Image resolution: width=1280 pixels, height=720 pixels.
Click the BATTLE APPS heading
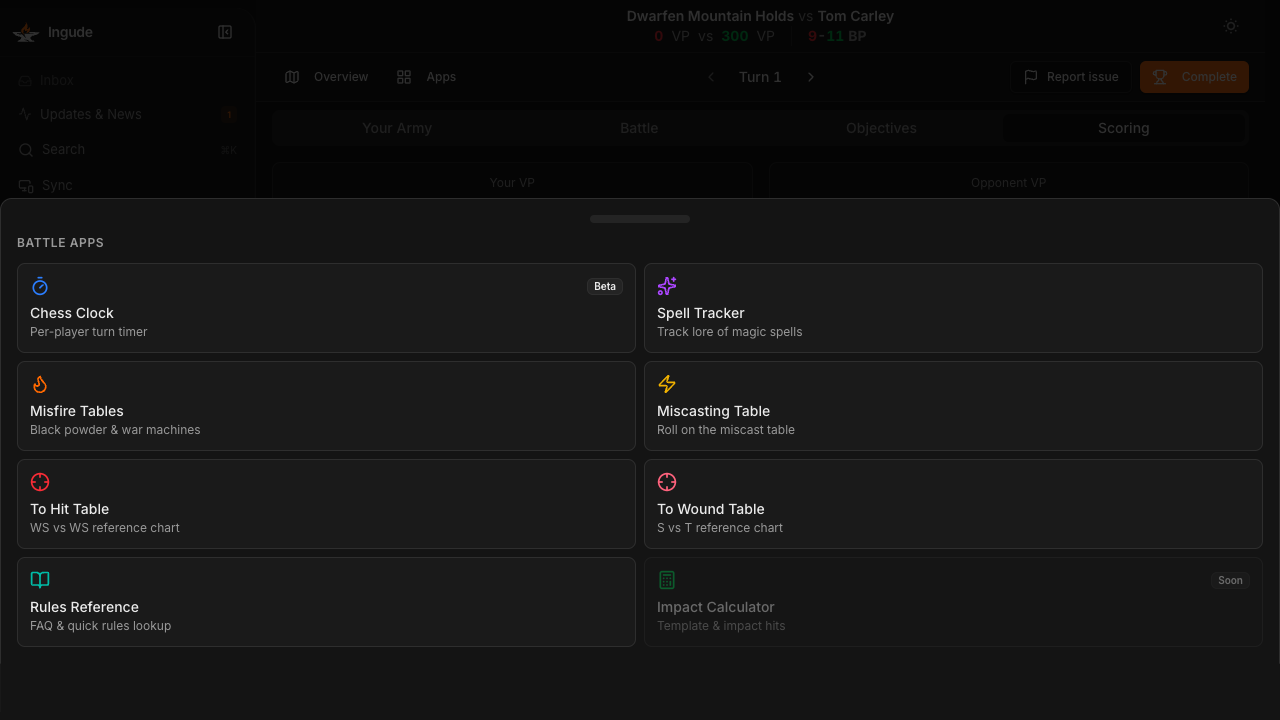(61, 243)
